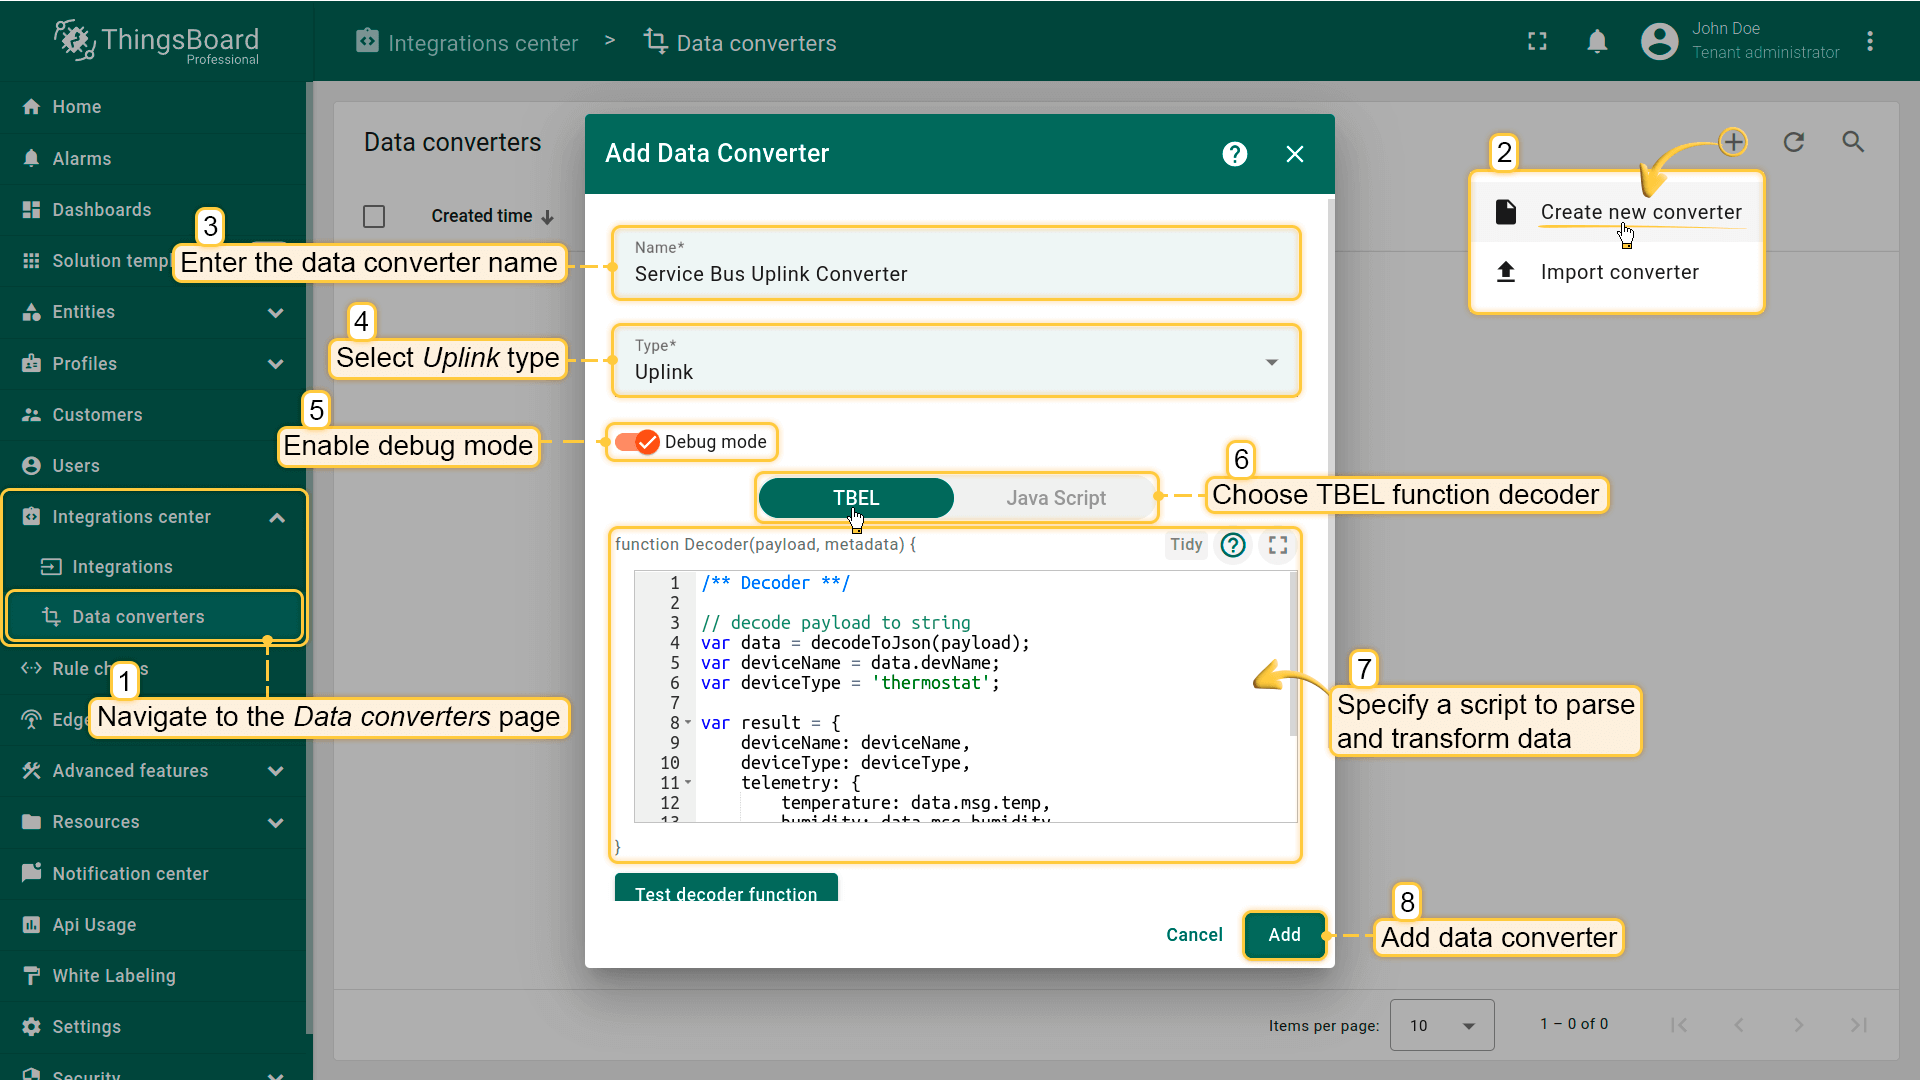Image resolution: width=1920 pixels, height=1080 pixels.
Task: Disable the Debug mode toggle
Action: click(637, 442)
